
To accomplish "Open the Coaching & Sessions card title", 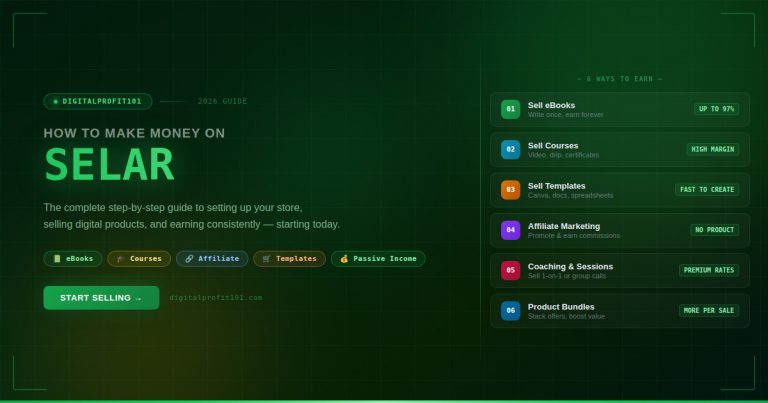I will coord(570,266).
